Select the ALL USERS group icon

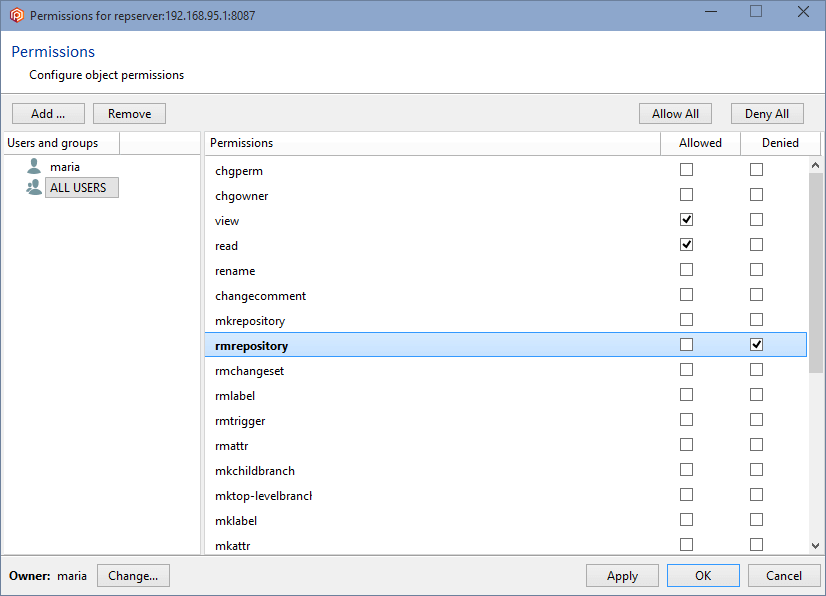coord(34,188)
